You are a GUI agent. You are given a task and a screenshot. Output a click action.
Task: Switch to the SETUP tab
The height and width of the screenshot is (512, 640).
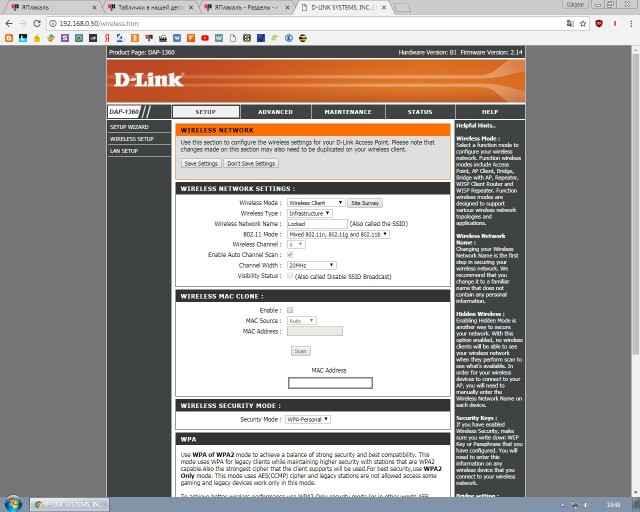[206, 112]
